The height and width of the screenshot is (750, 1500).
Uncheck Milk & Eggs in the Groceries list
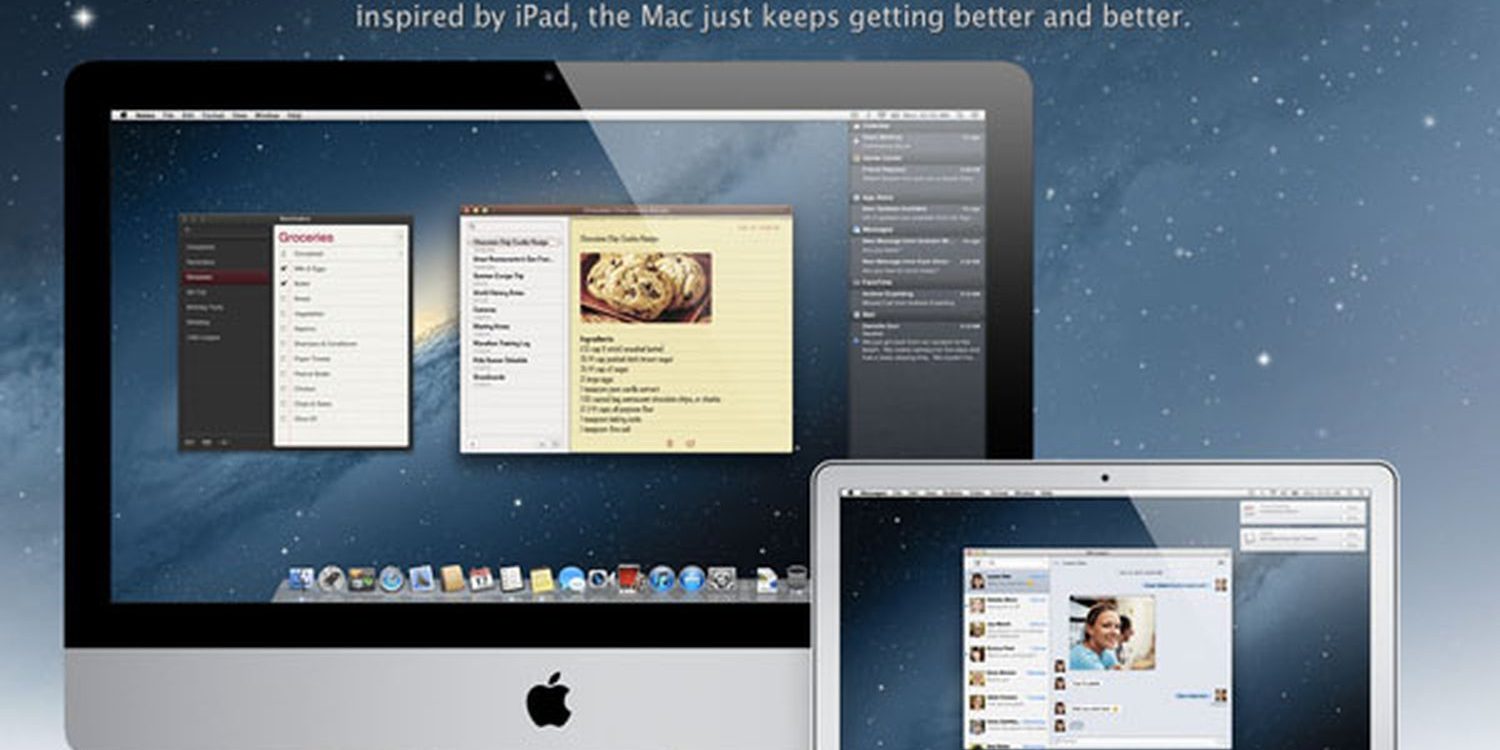pos(283,268)
